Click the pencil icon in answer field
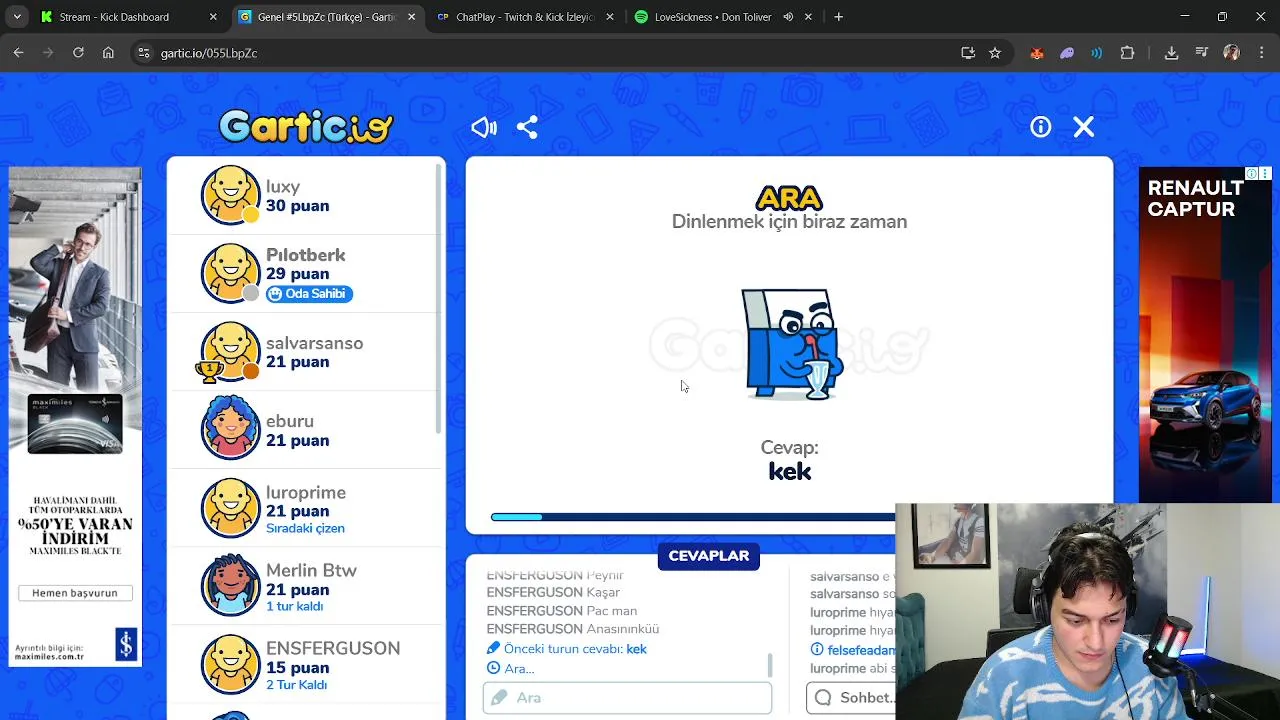This screenshot has width=1280, height=720. tap(500, 698)
